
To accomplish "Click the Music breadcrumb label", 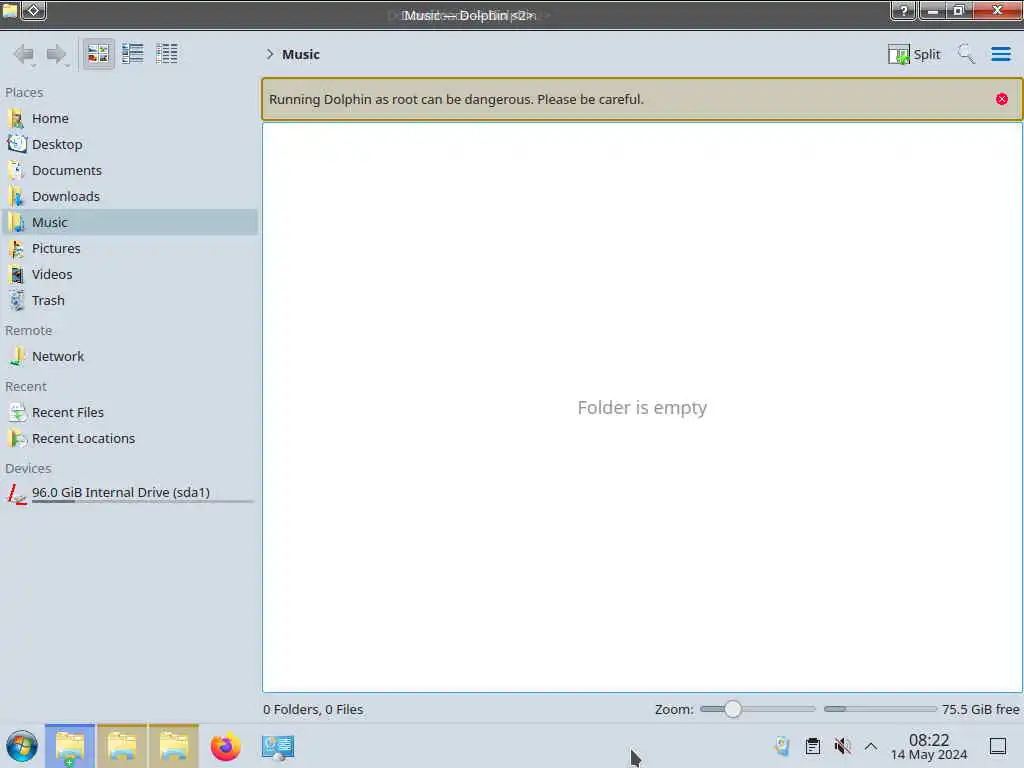I will (301, 54).
